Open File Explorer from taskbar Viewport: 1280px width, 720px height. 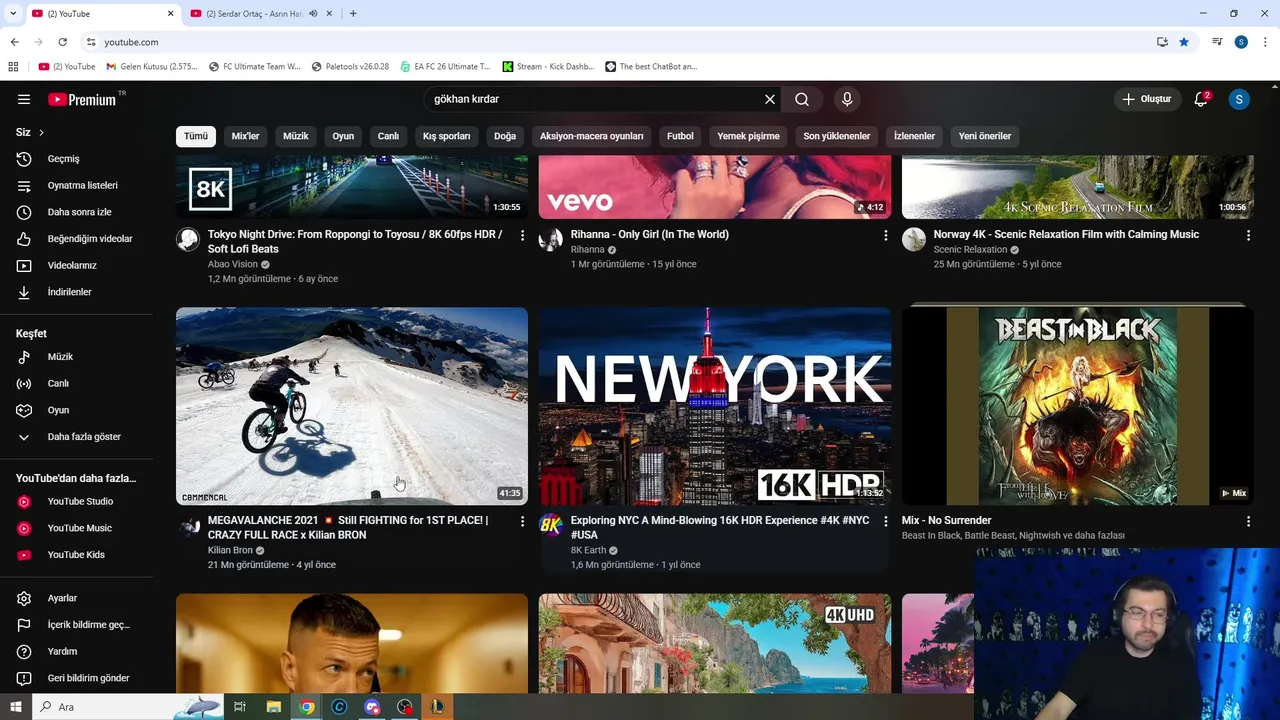tap(273, 707)
